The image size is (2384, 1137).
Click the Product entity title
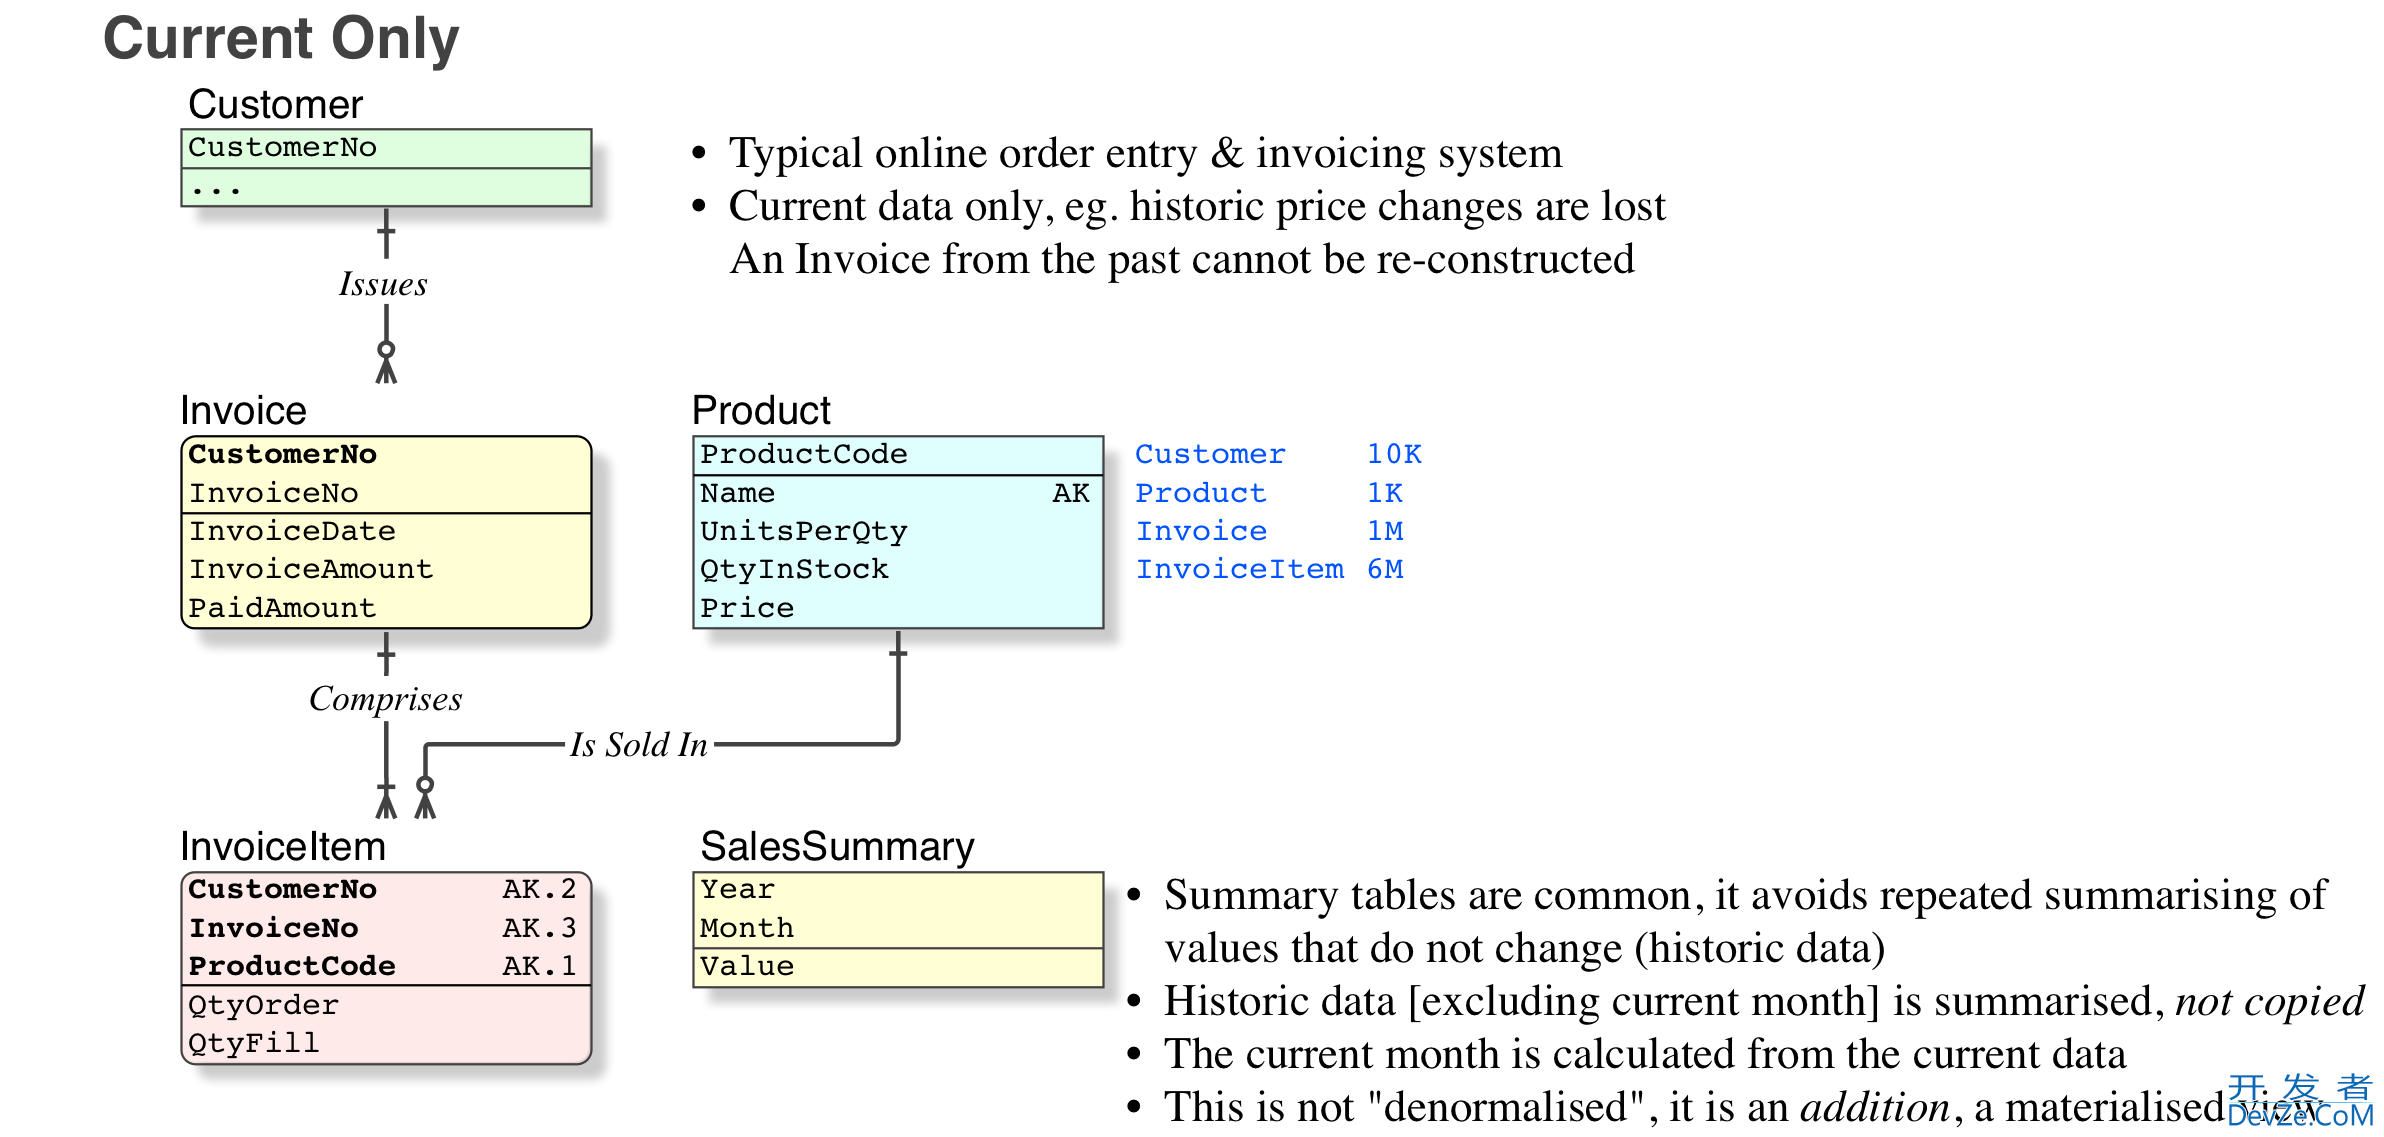point(761,411)
